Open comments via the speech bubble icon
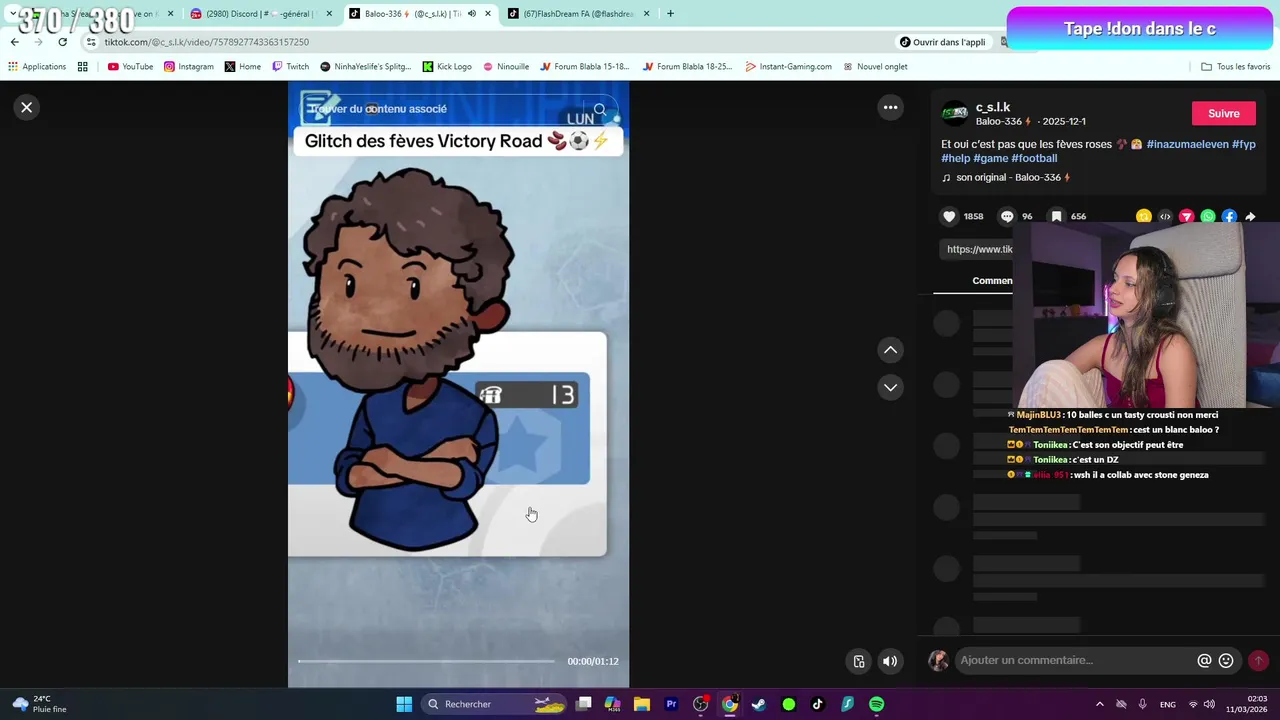1280x720 pixels. (1007, 216)
